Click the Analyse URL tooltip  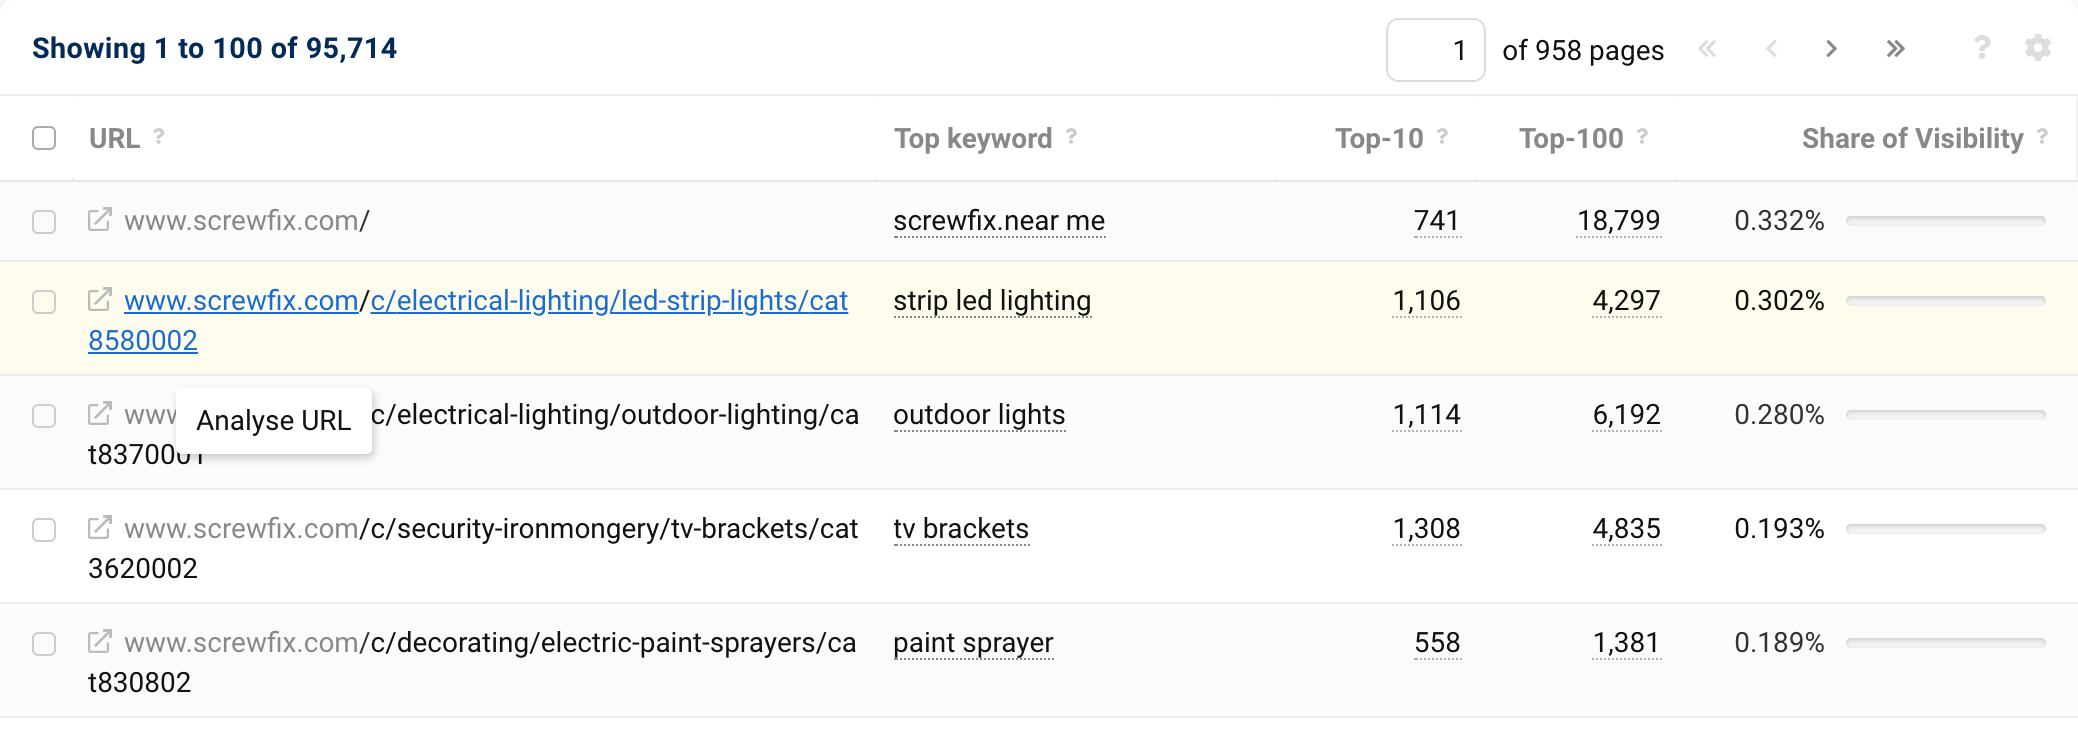pyautogui.click(x=274, y=421)
